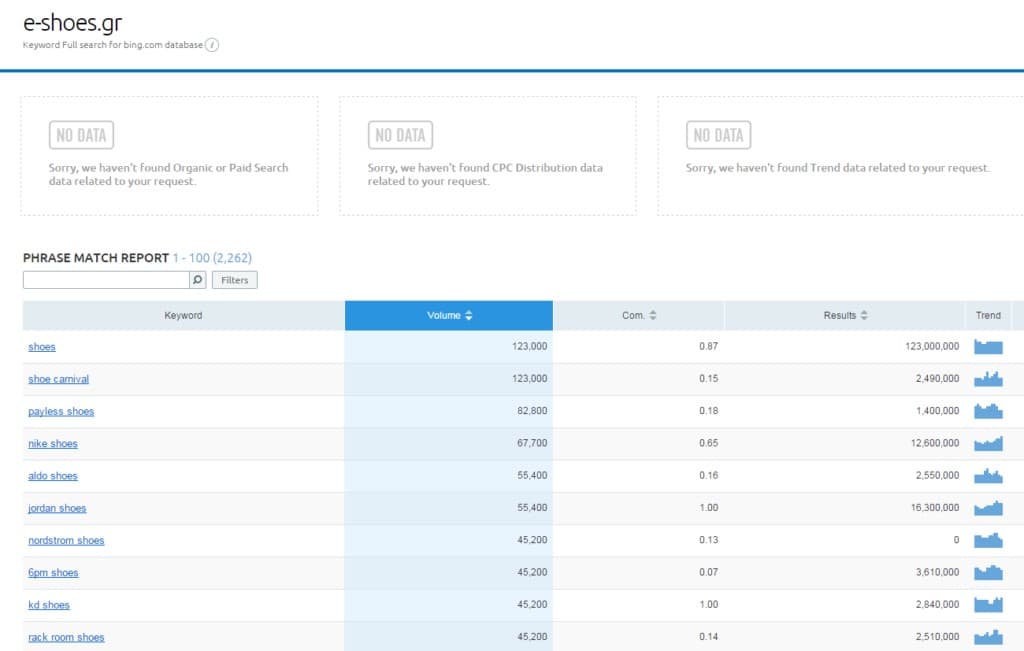The image size is (1024, 651).
Task: Click the Trend column header
Action: [988, 315]
